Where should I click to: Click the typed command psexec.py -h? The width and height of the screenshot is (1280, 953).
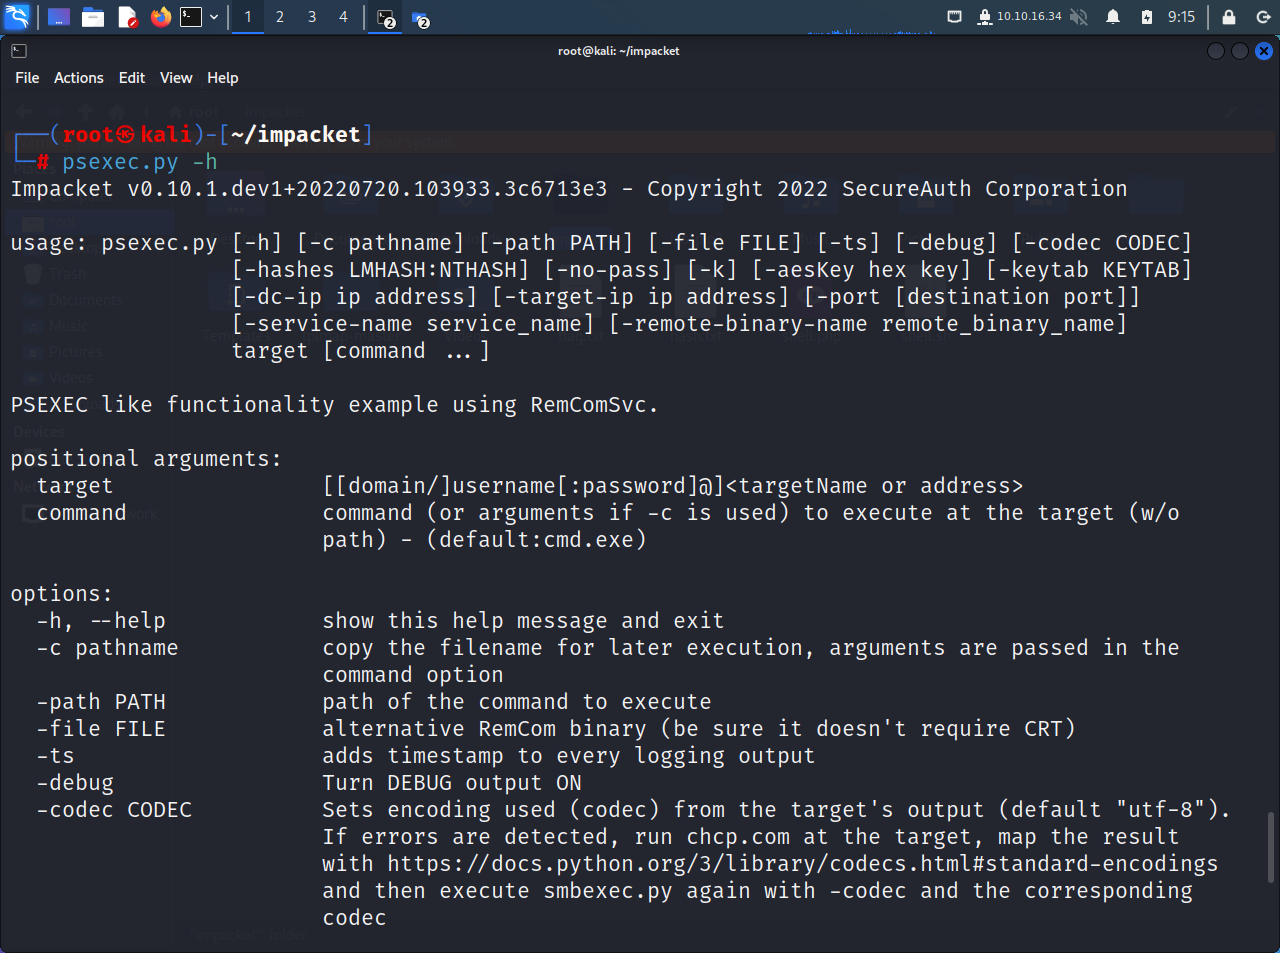click(140, 162)
